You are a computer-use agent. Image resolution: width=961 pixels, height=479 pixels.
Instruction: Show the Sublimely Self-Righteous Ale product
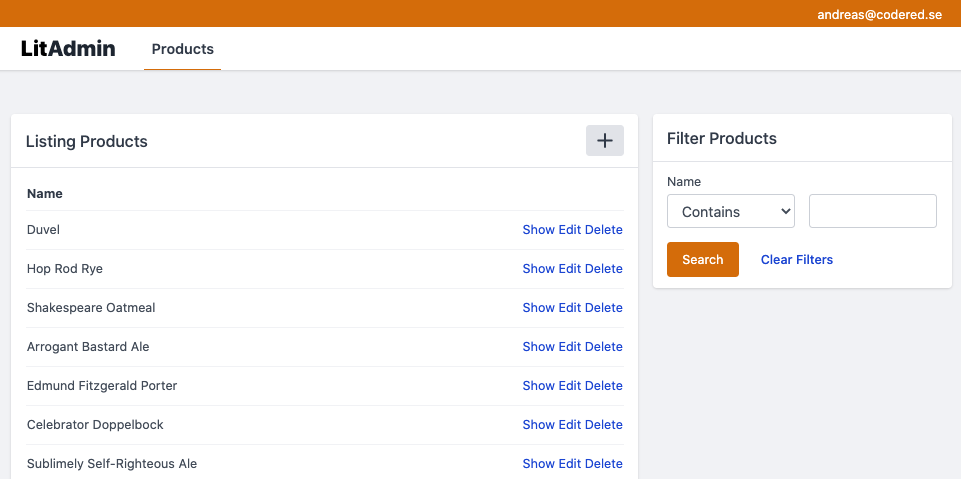[x=538, y=464]
